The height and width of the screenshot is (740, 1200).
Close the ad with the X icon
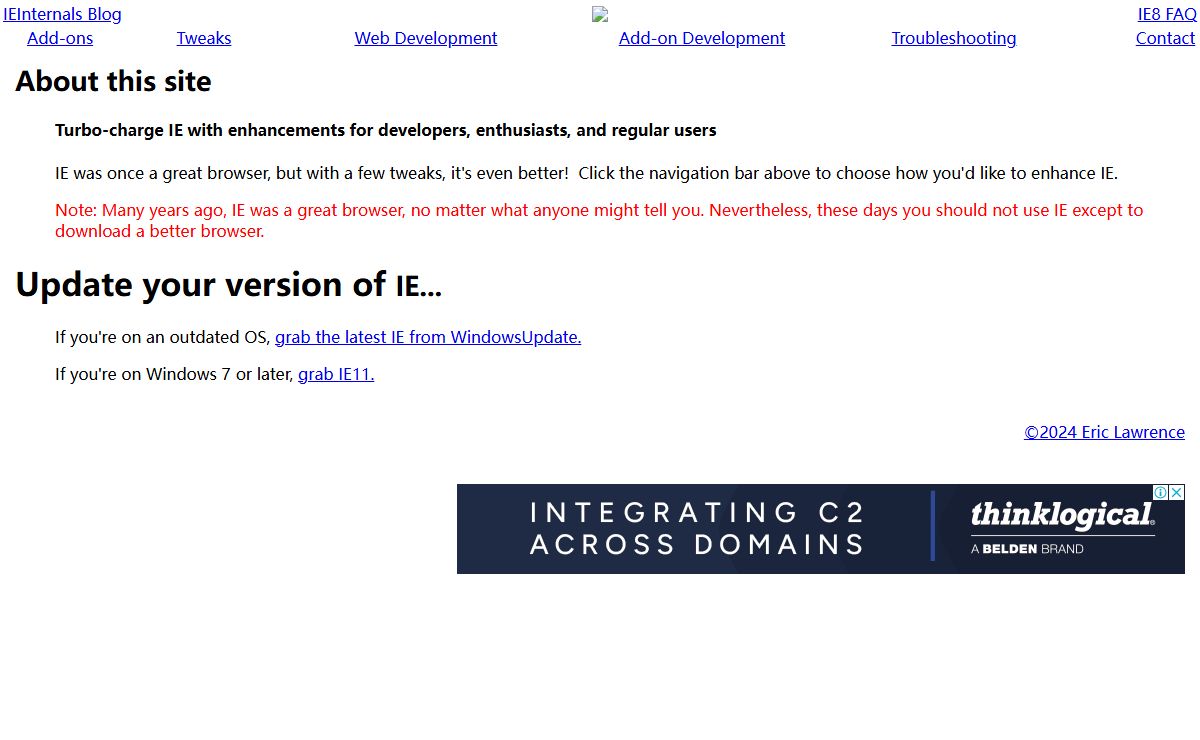tap(1177, 492)
